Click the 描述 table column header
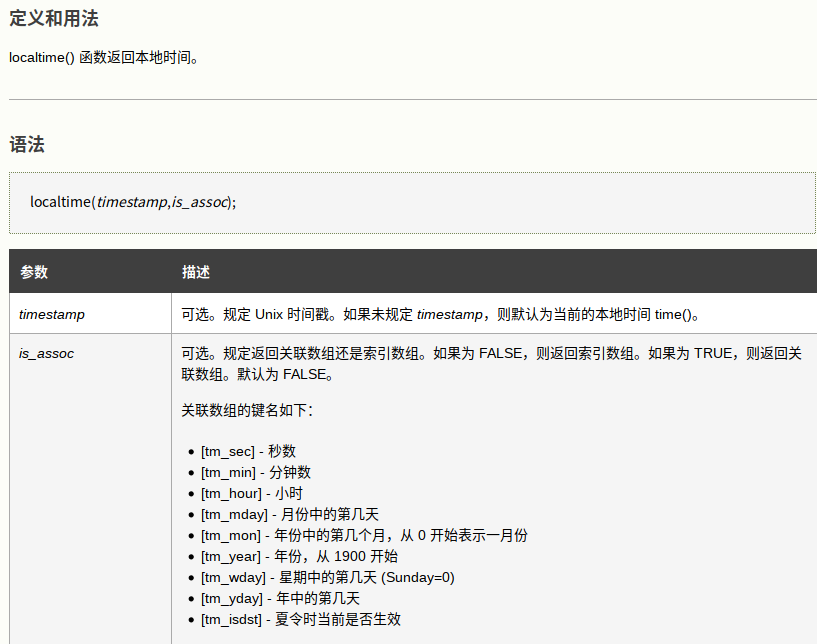 click(x=196, y=272)
